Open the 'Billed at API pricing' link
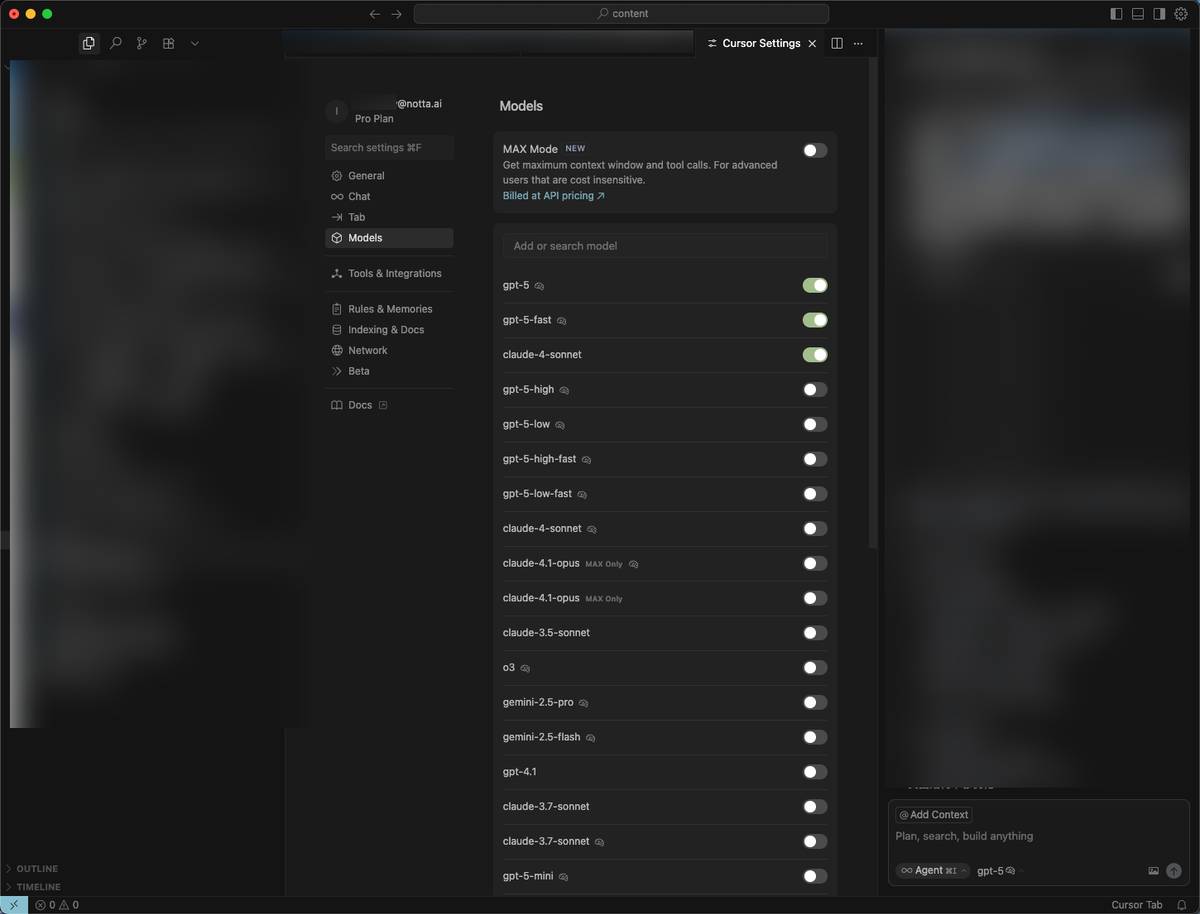 click(x=554, y=196)
